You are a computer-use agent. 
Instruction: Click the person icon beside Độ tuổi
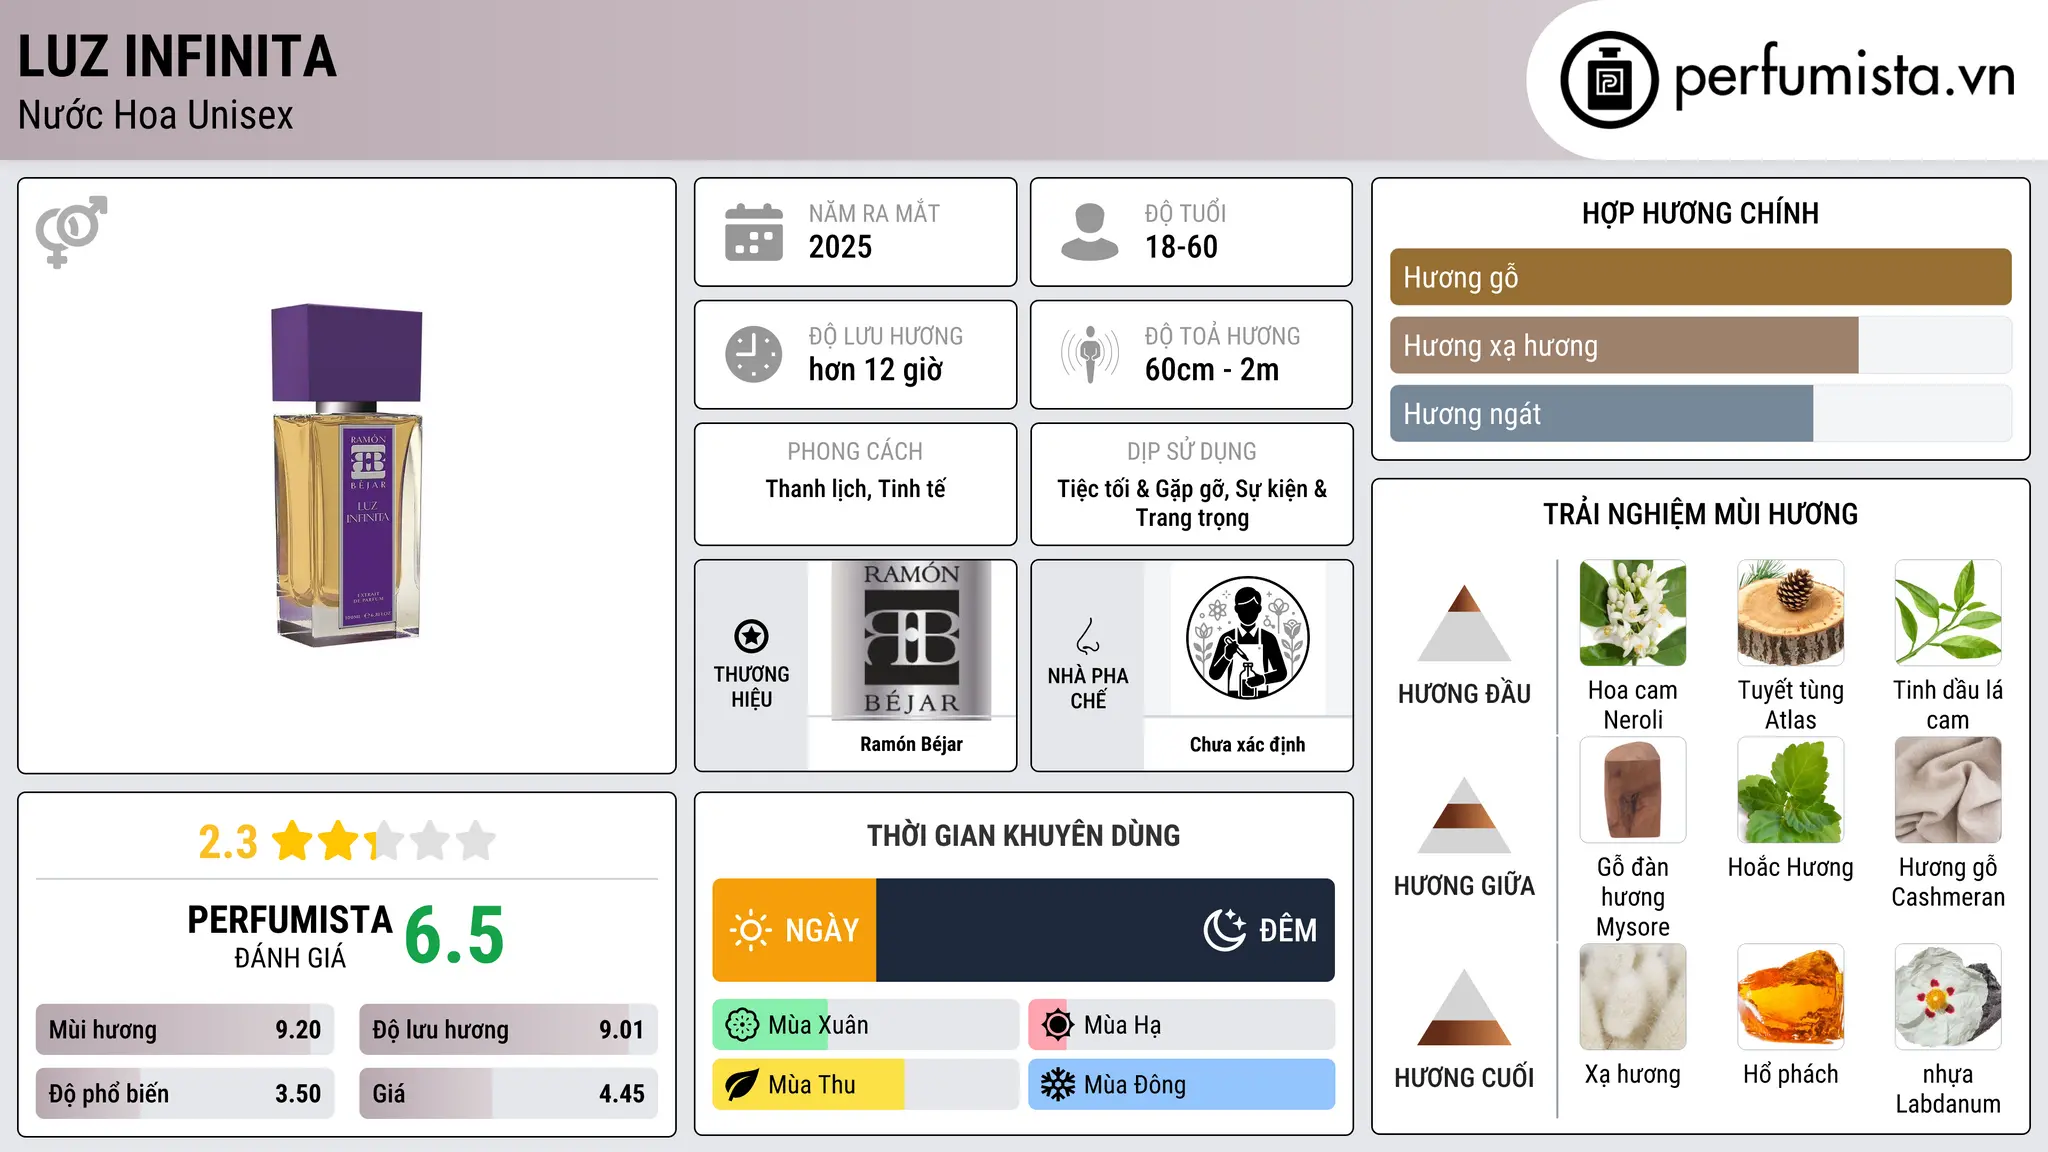(x=1089, y=232)
